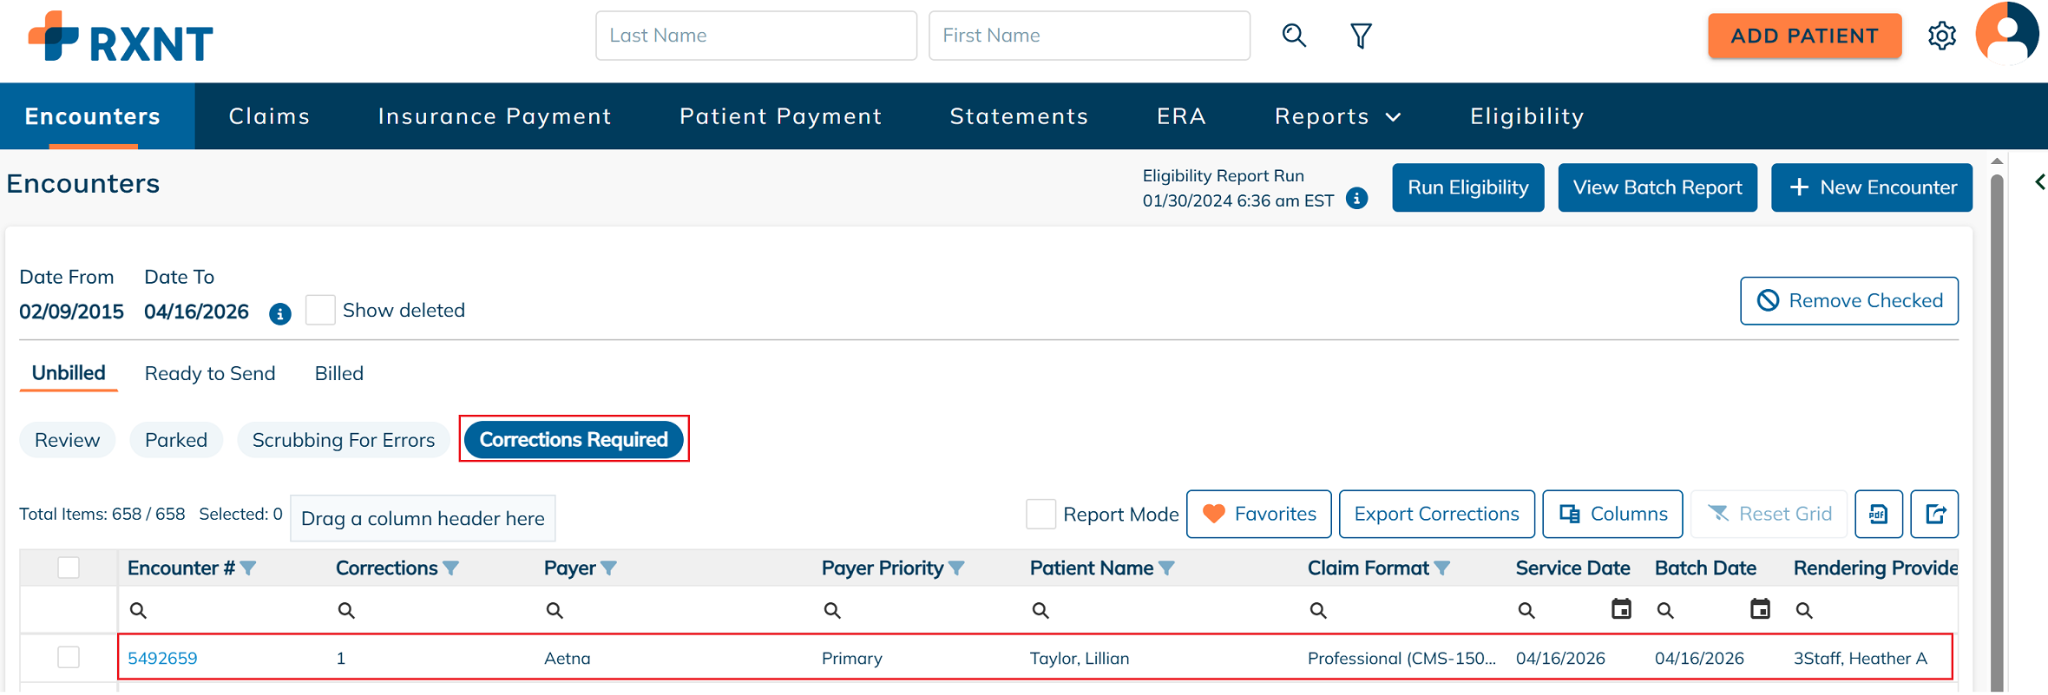Open the patient search filter funnel icon

tap(1361, 36)
